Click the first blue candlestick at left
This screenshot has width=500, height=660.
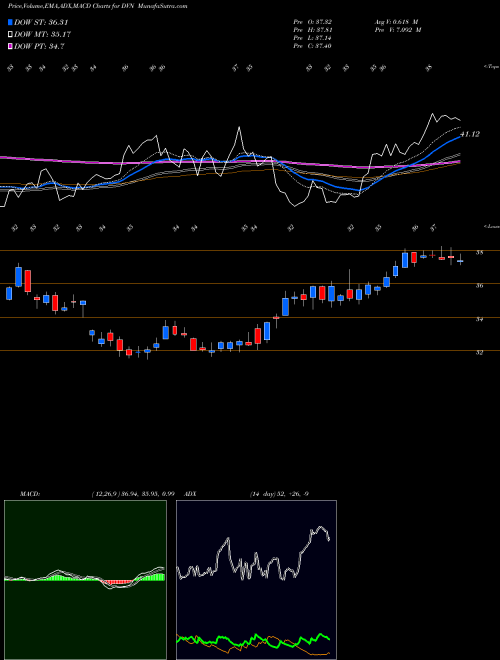click(9, 293)
